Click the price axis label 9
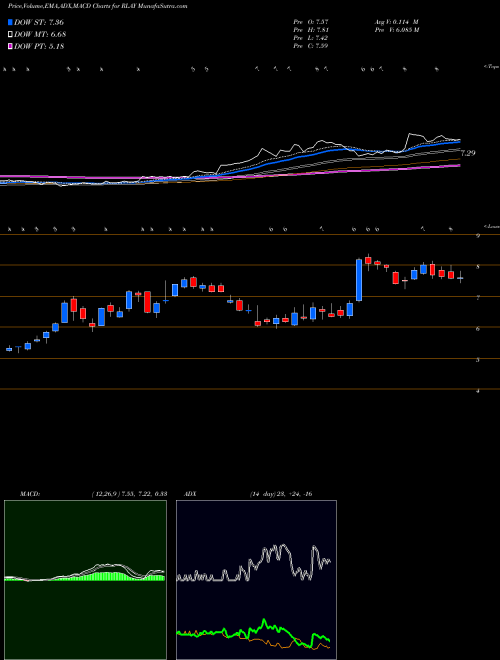Screen dimensions: 500x660 (x=478, y=236)
